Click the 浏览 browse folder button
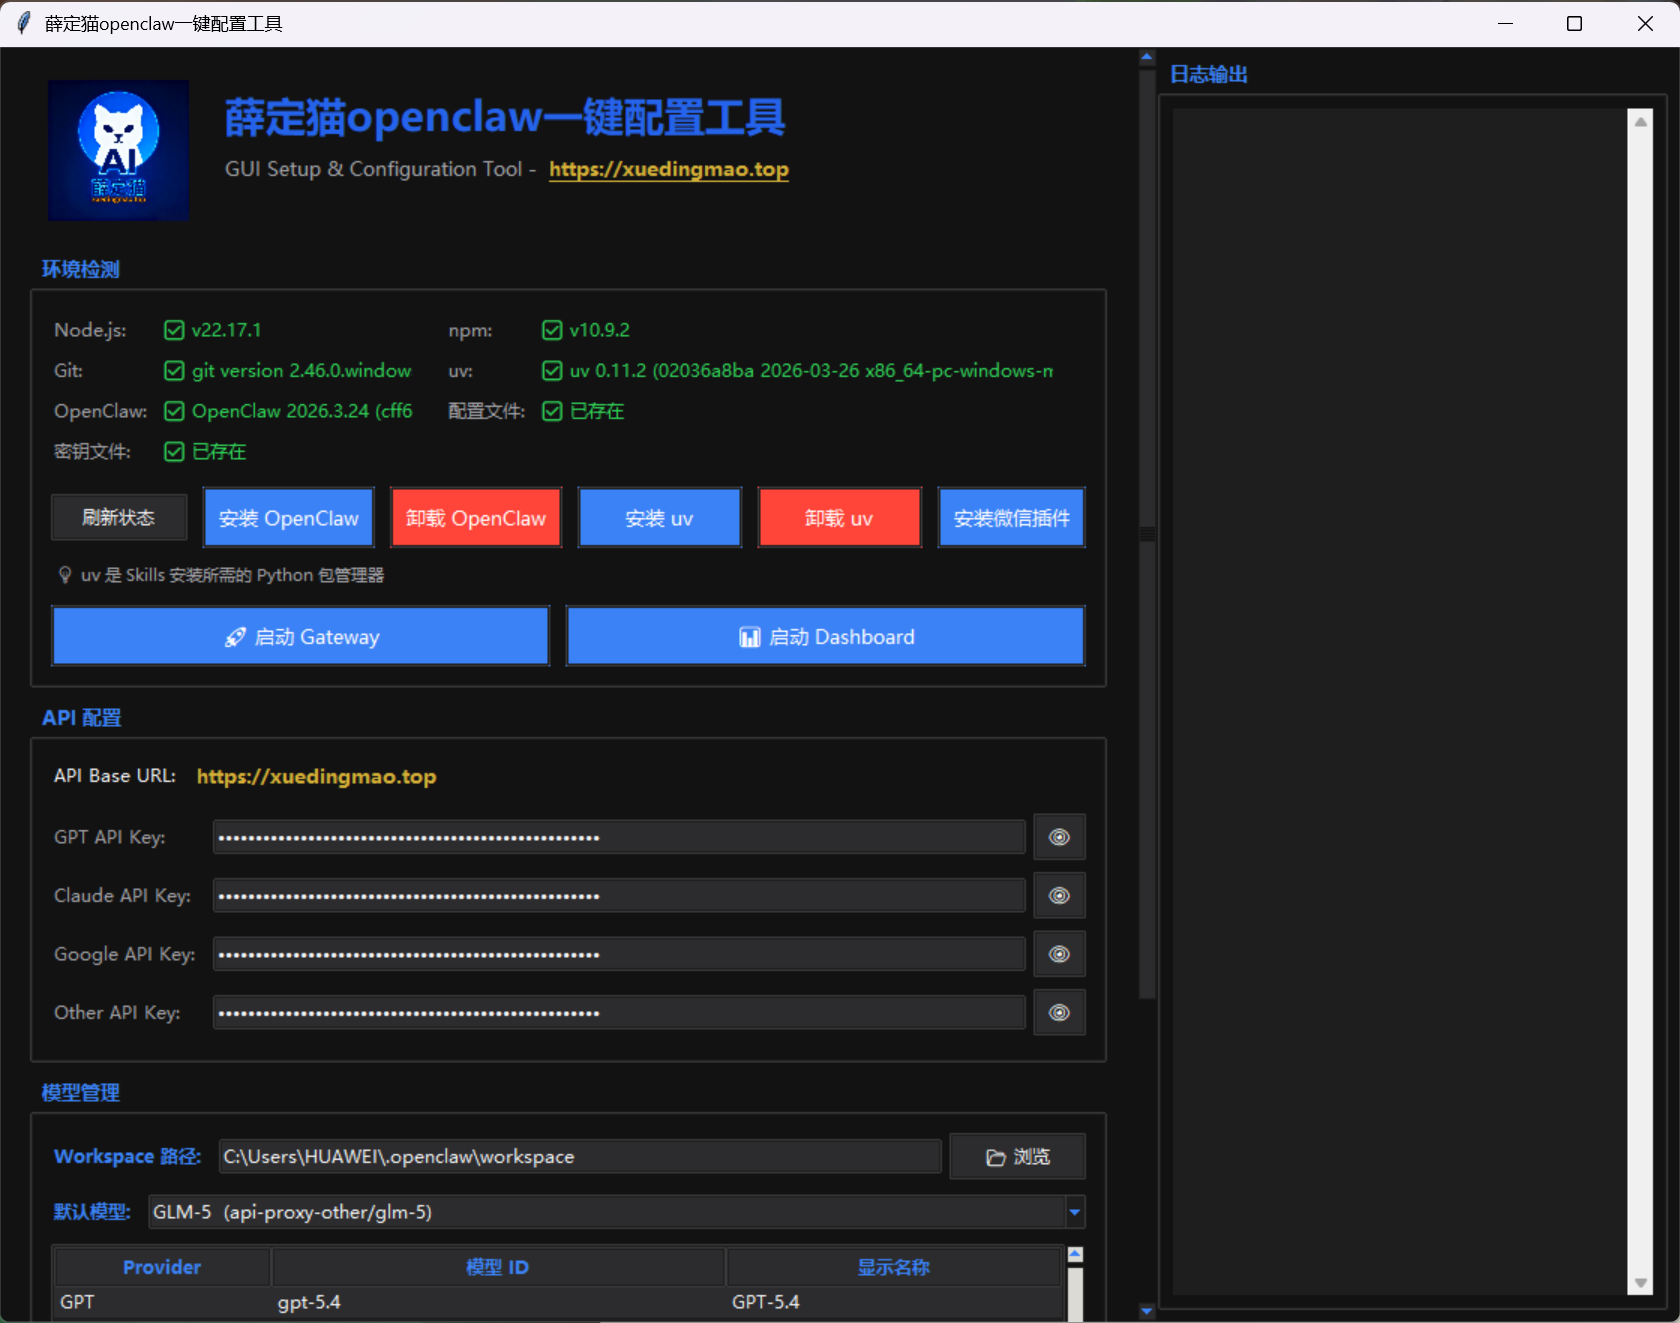This screenshot has height=1323, width=1680. pyautogui.click(x=1017, y=1156)
